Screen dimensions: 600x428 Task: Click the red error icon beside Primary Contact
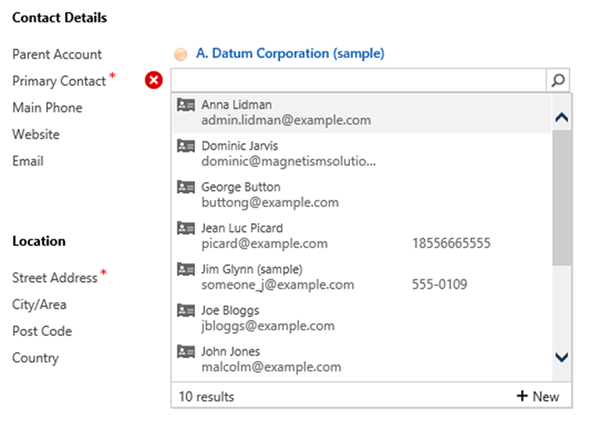tap(153, 81)
